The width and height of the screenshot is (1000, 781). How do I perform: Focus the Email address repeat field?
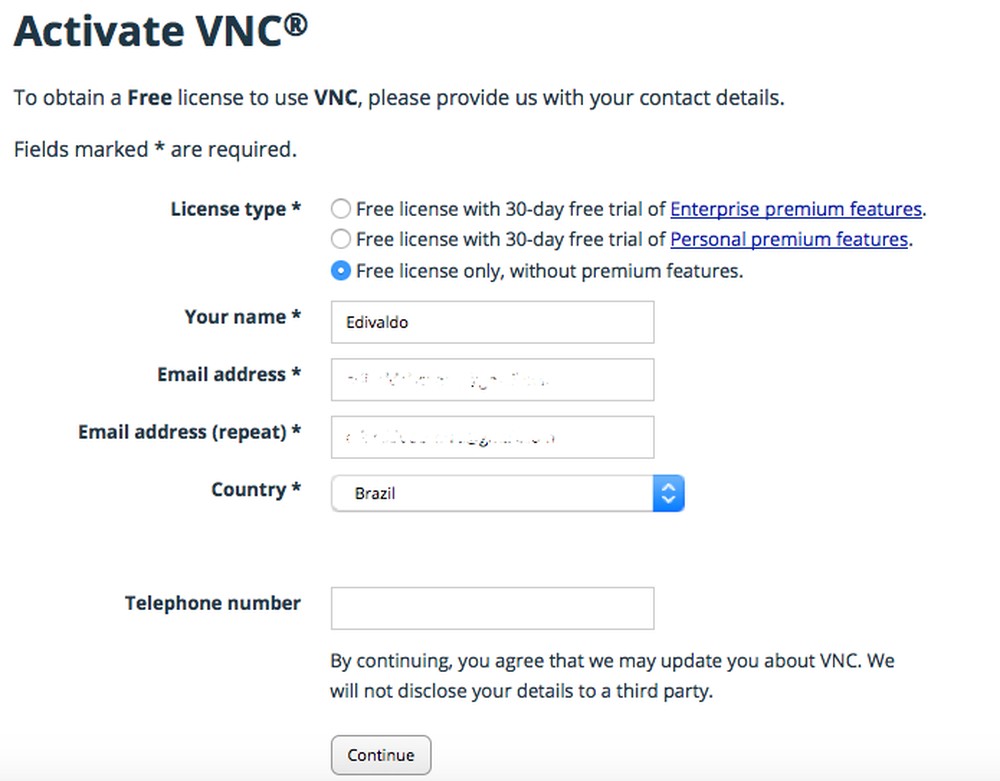[492, 436]
